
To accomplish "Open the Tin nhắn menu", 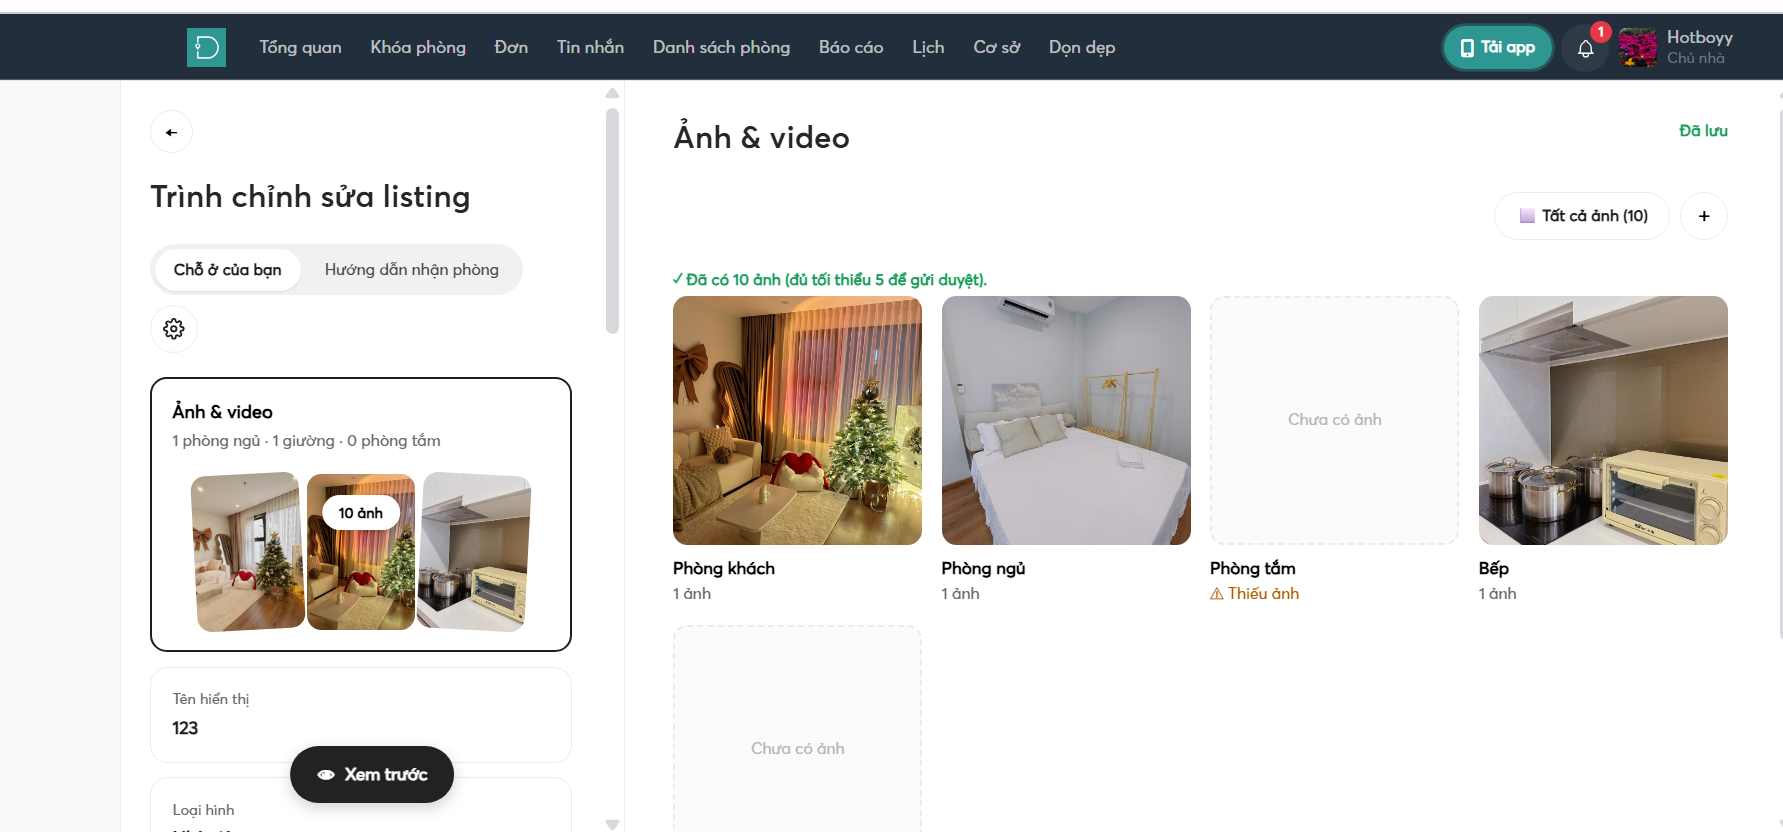I will [x=590, y=47].
